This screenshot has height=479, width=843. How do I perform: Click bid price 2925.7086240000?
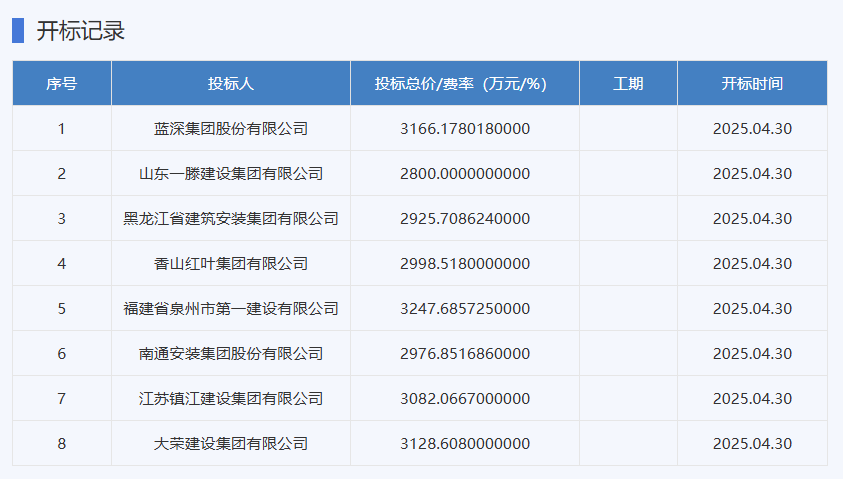(x=465, y=218)
